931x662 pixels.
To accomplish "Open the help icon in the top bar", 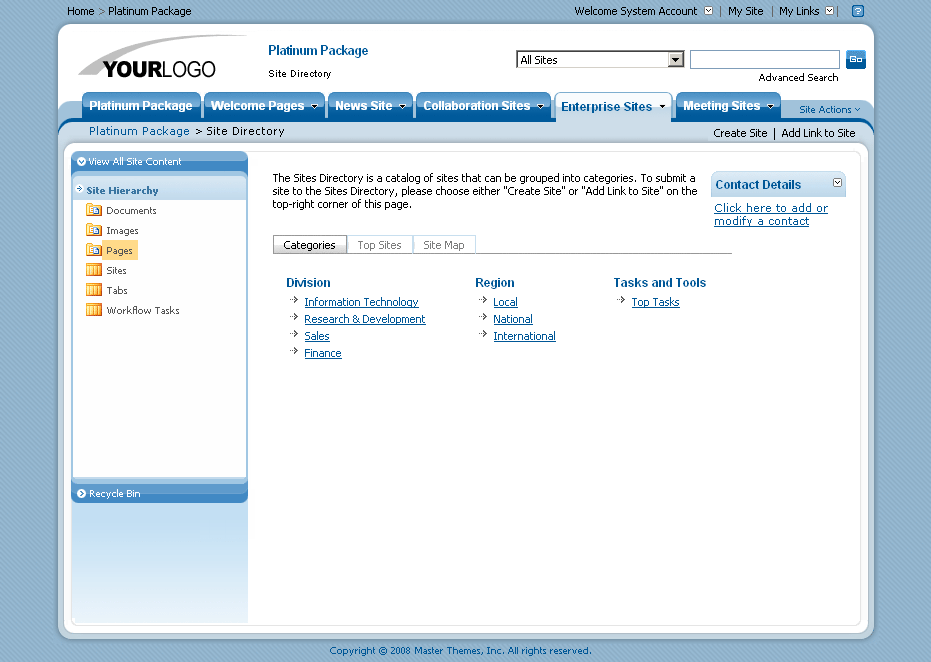I will [857, 11].
